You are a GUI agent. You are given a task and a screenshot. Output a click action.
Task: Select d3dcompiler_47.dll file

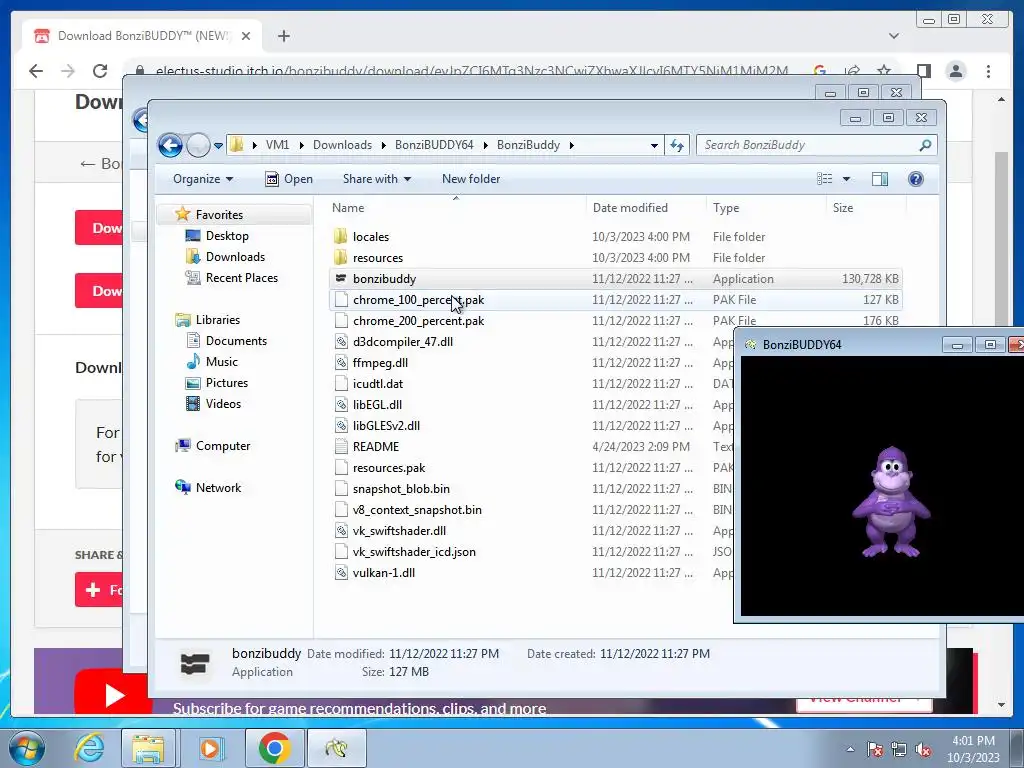tap(402, 342)
